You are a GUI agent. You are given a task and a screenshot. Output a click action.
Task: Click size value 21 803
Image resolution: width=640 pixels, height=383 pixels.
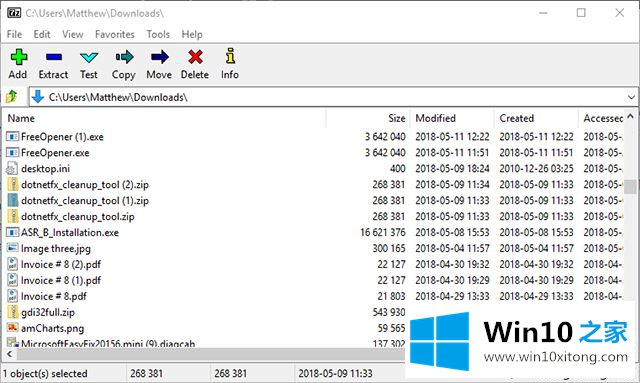click(391, 296)
